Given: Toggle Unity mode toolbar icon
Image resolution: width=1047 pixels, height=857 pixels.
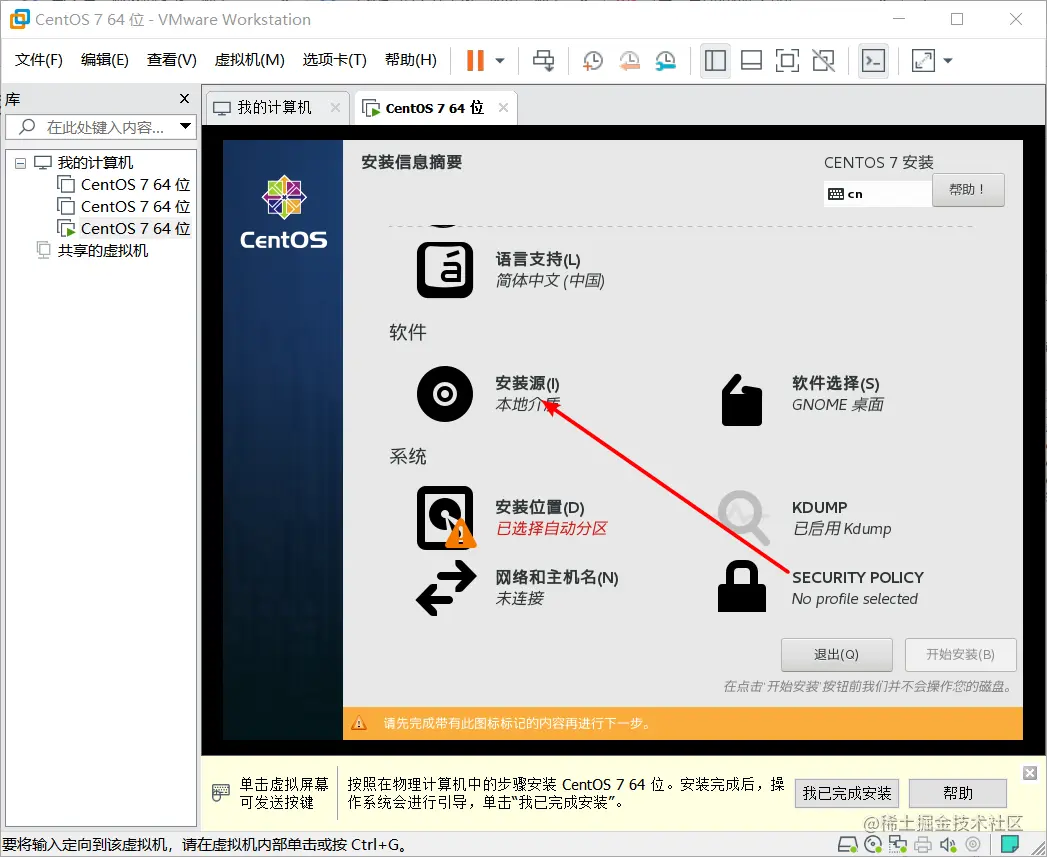Looking at the screenshot, I should [823, 61].
